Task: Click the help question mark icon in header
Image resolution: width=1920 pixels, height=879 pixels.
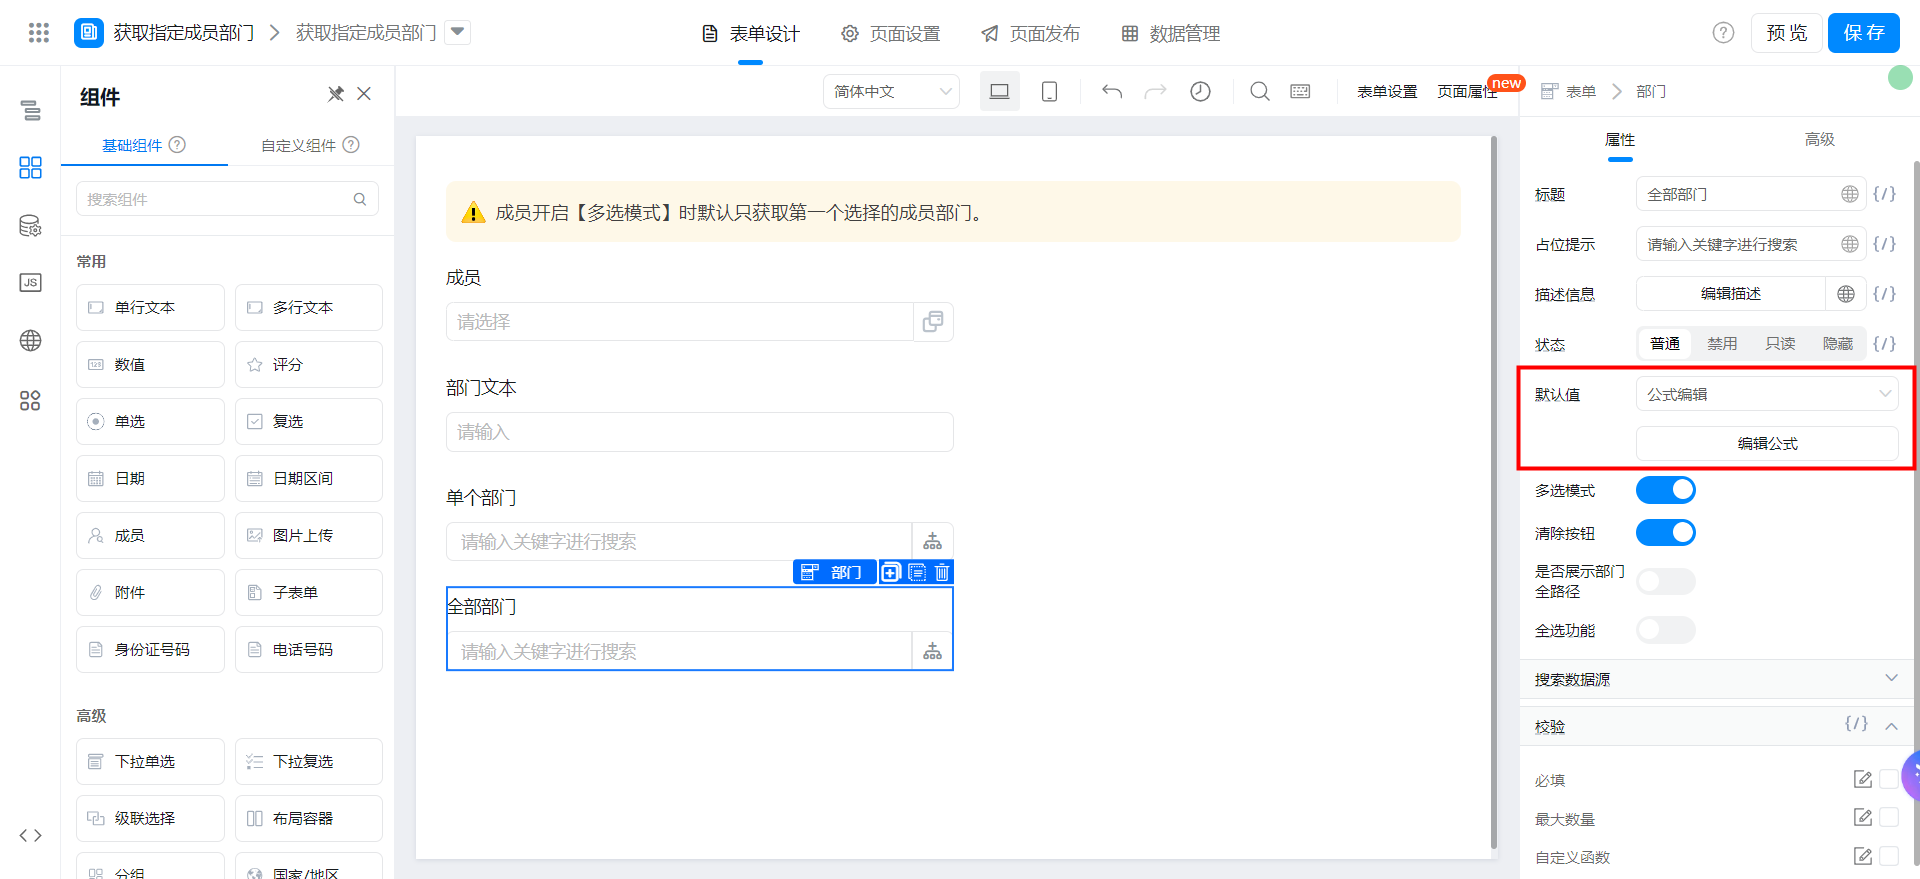Action: (x=1723, y=33)
